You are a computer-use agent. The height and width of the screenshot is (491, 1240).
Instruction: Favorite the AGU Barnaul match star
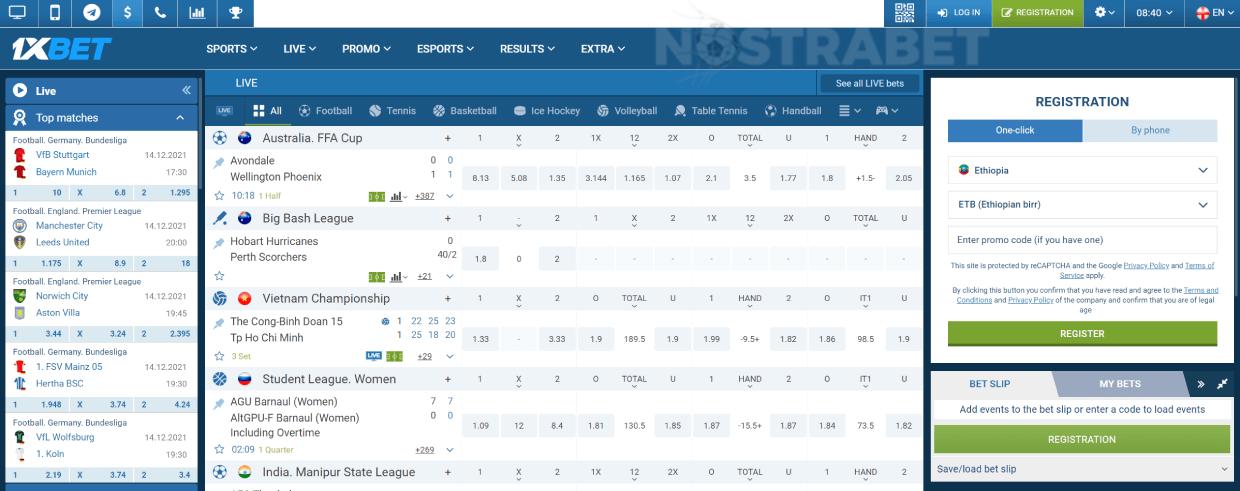219,450
